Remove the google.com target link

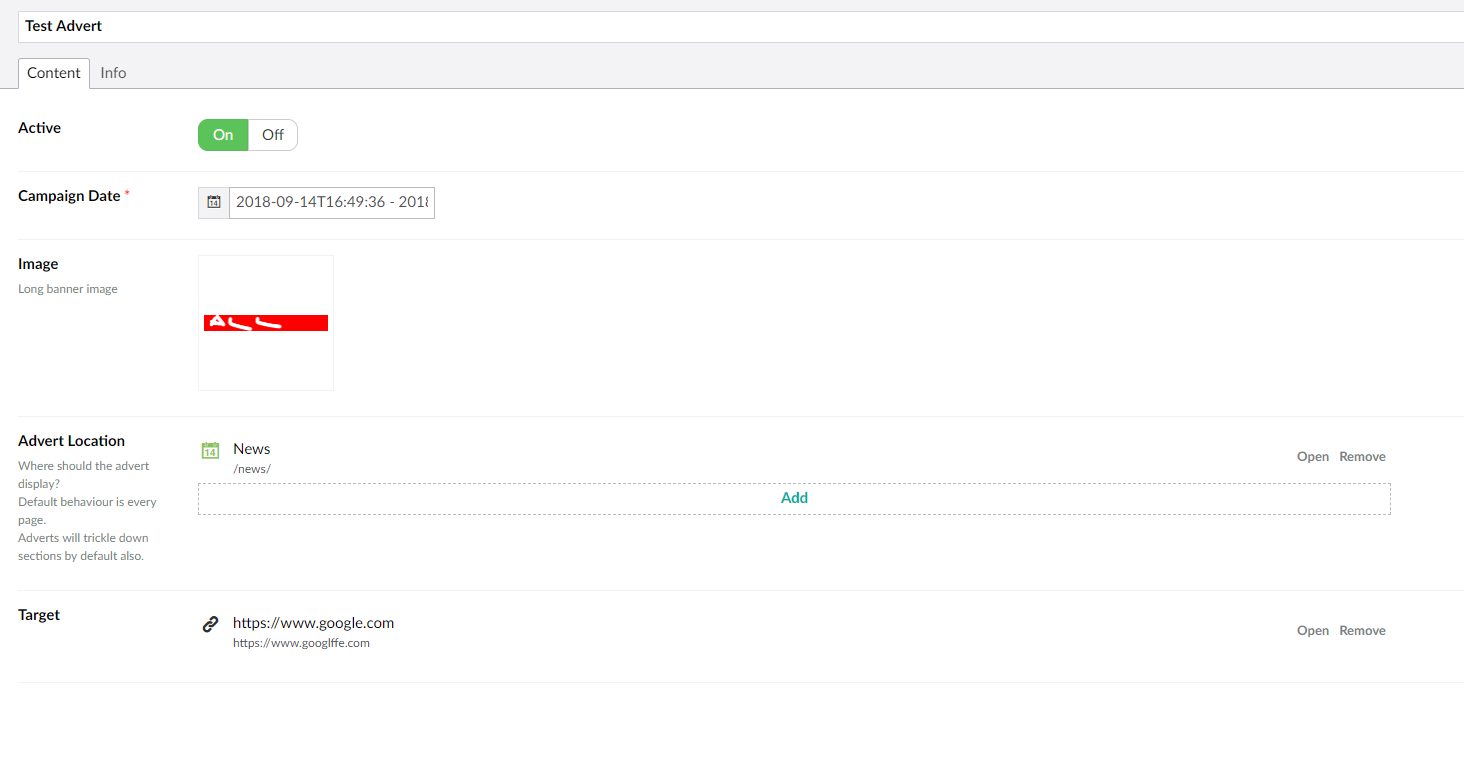(1362, 631)
